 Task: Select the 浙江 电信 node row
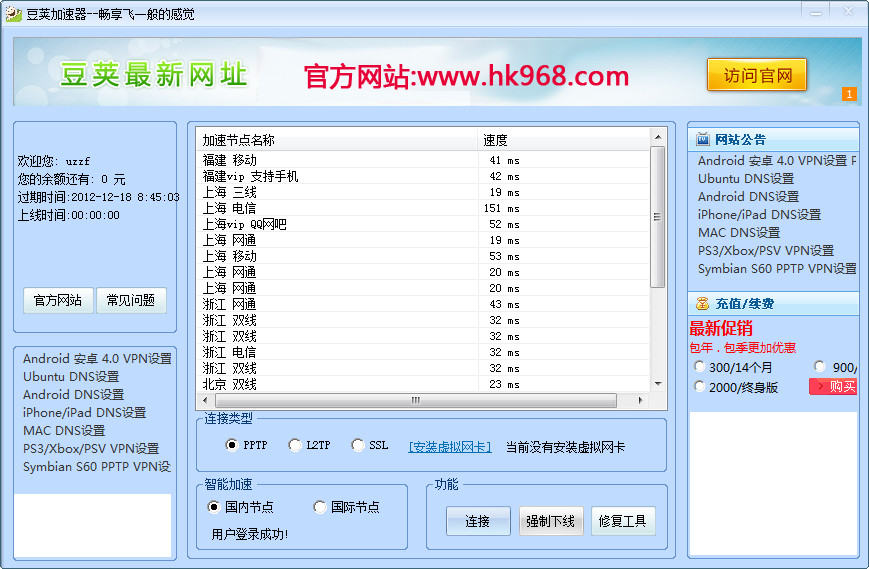(423, 352)
